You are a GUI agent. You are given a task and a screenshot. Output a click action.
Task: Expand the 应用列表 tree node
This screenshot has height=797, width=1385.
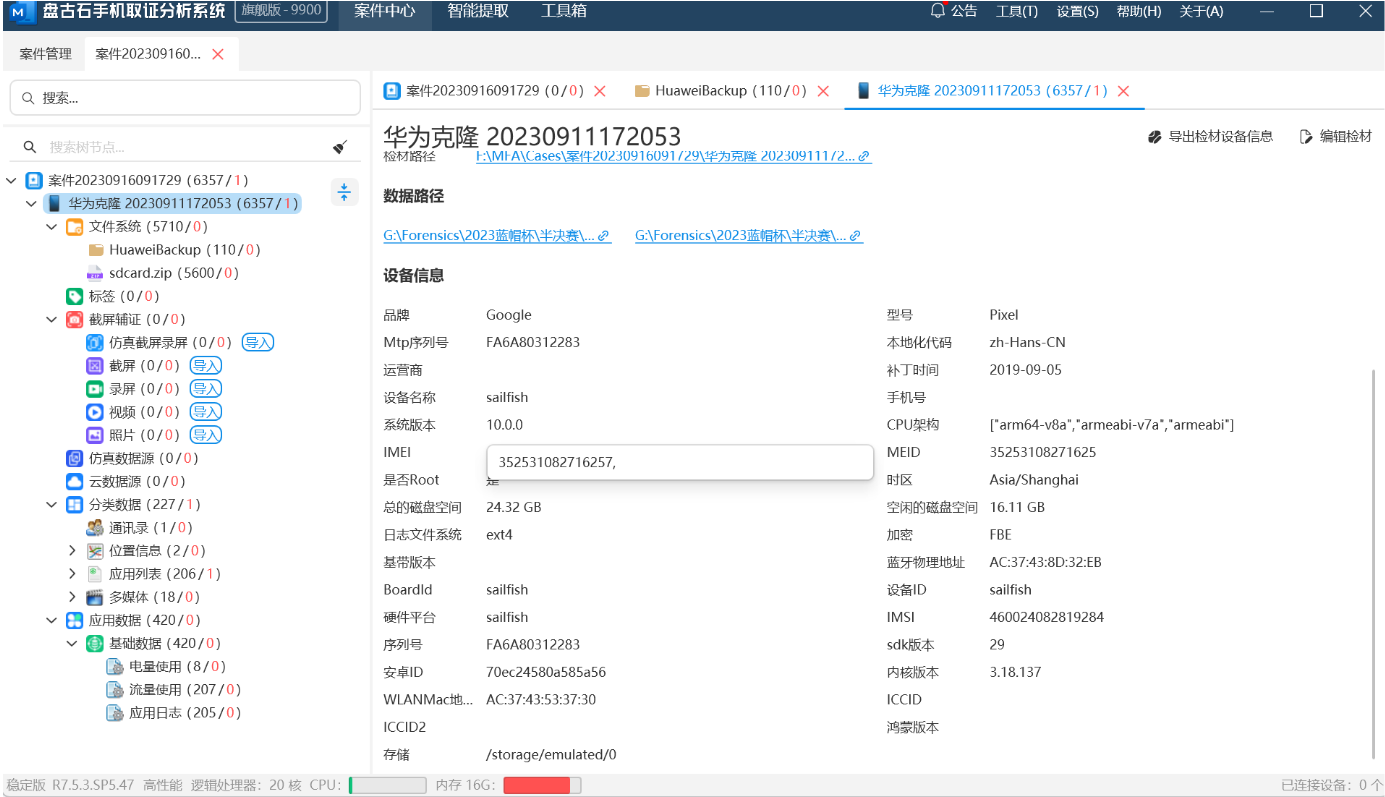[x=72, y=574]
